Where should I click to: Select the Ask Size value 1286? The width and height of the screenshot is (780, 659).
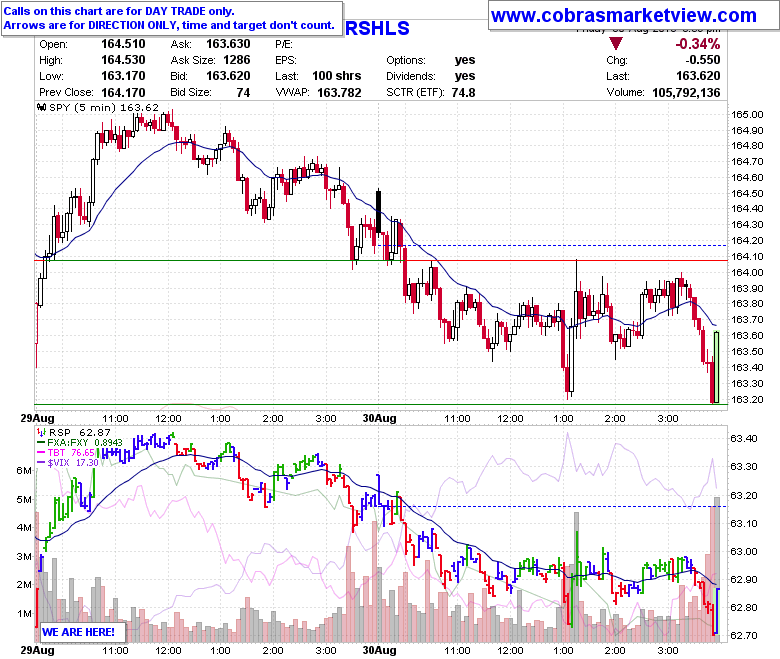pos(237,60)
